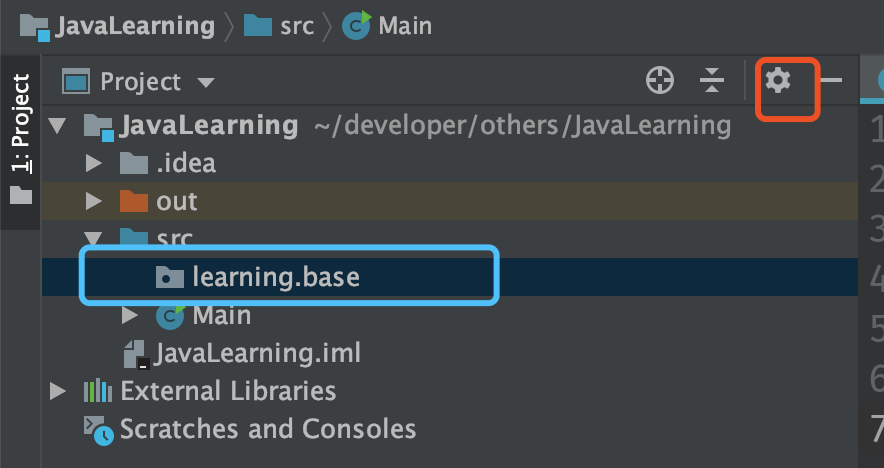Screen dimensions: 884x468
Task: Open the Project panel settings gear
Action: (777, 80)
